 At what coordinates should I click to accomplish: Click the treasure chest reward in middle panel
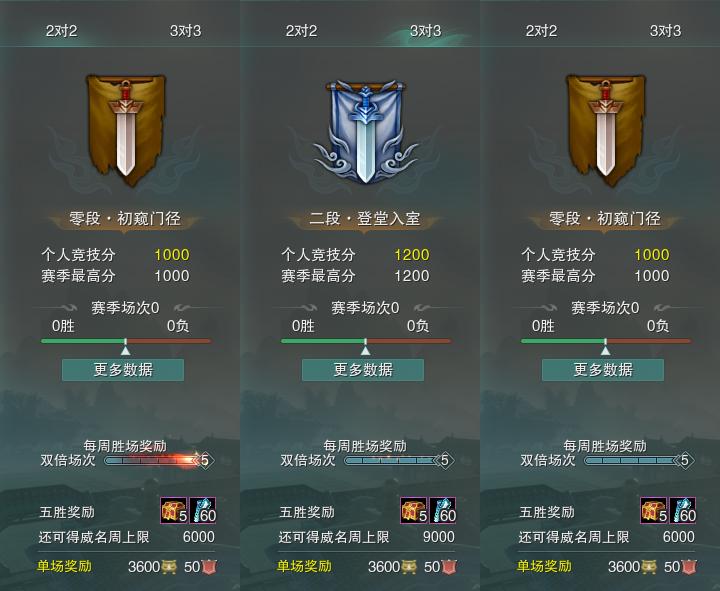click(x=414, y=510)
